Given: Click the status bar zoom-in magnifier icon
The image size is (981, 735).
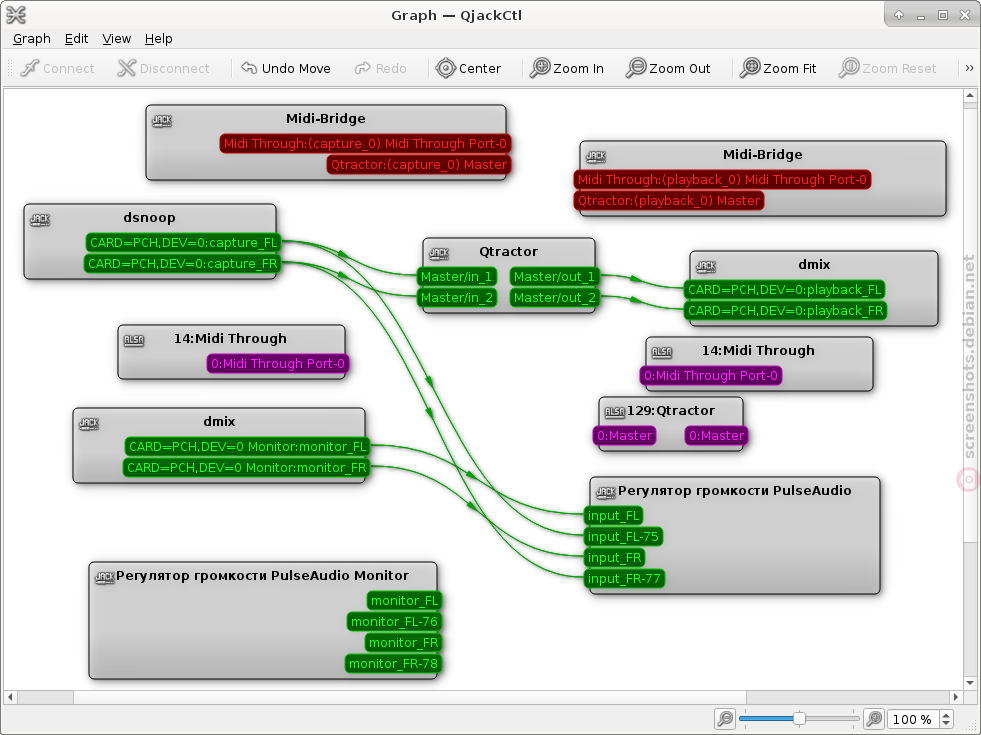Looking at the screenshot, I should [x=874, y=719].
